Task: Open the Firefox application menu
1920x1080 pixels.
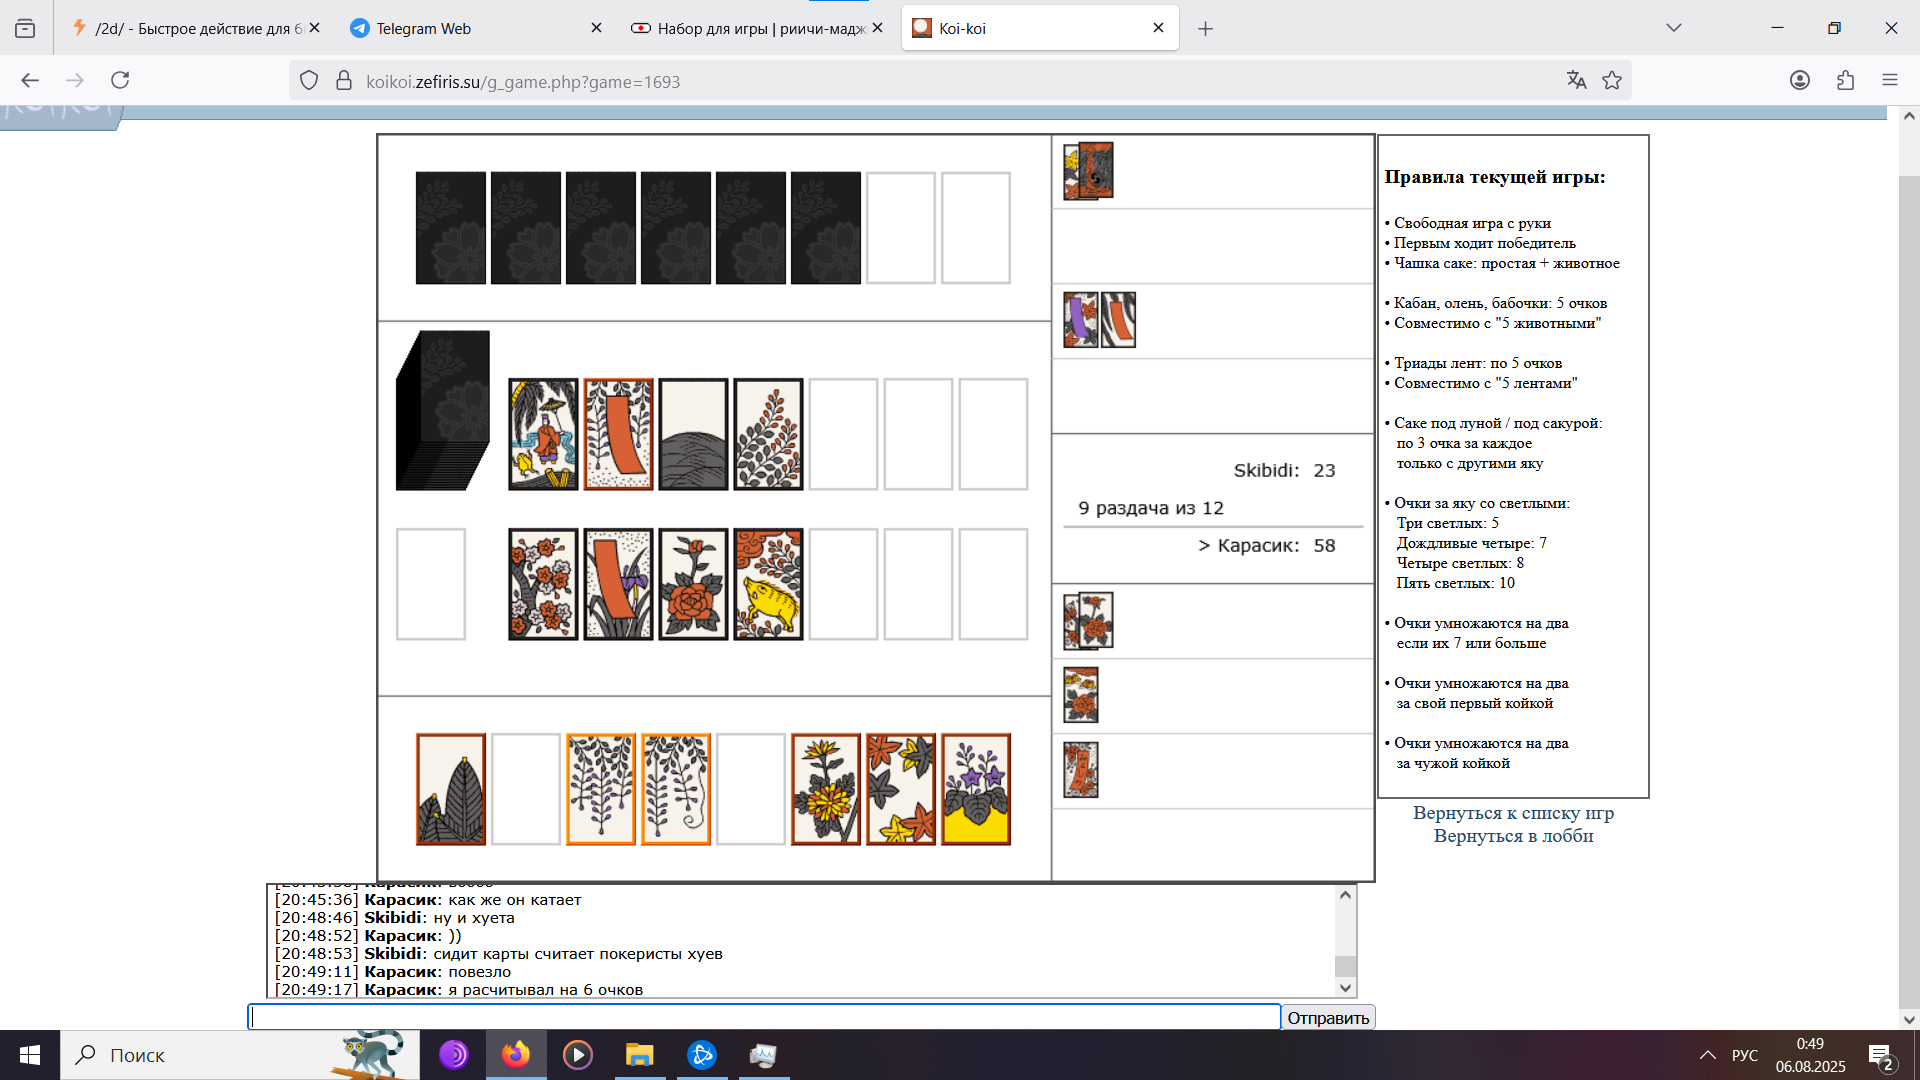Action: point(1889,81)
